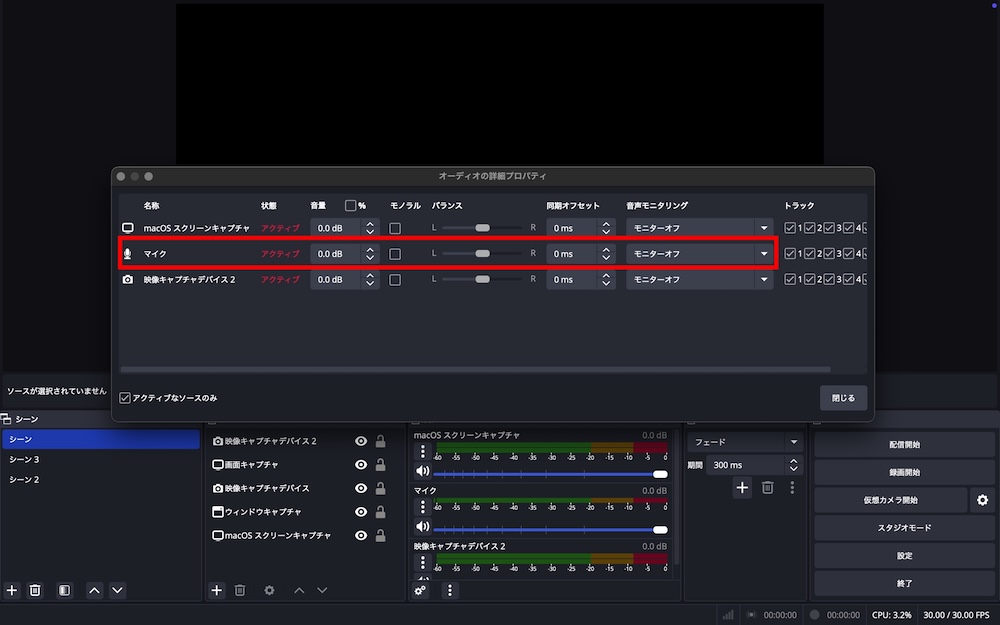Lock the 画面キャプチャ source
1000x625 pixels.
(x=380, y=464)
